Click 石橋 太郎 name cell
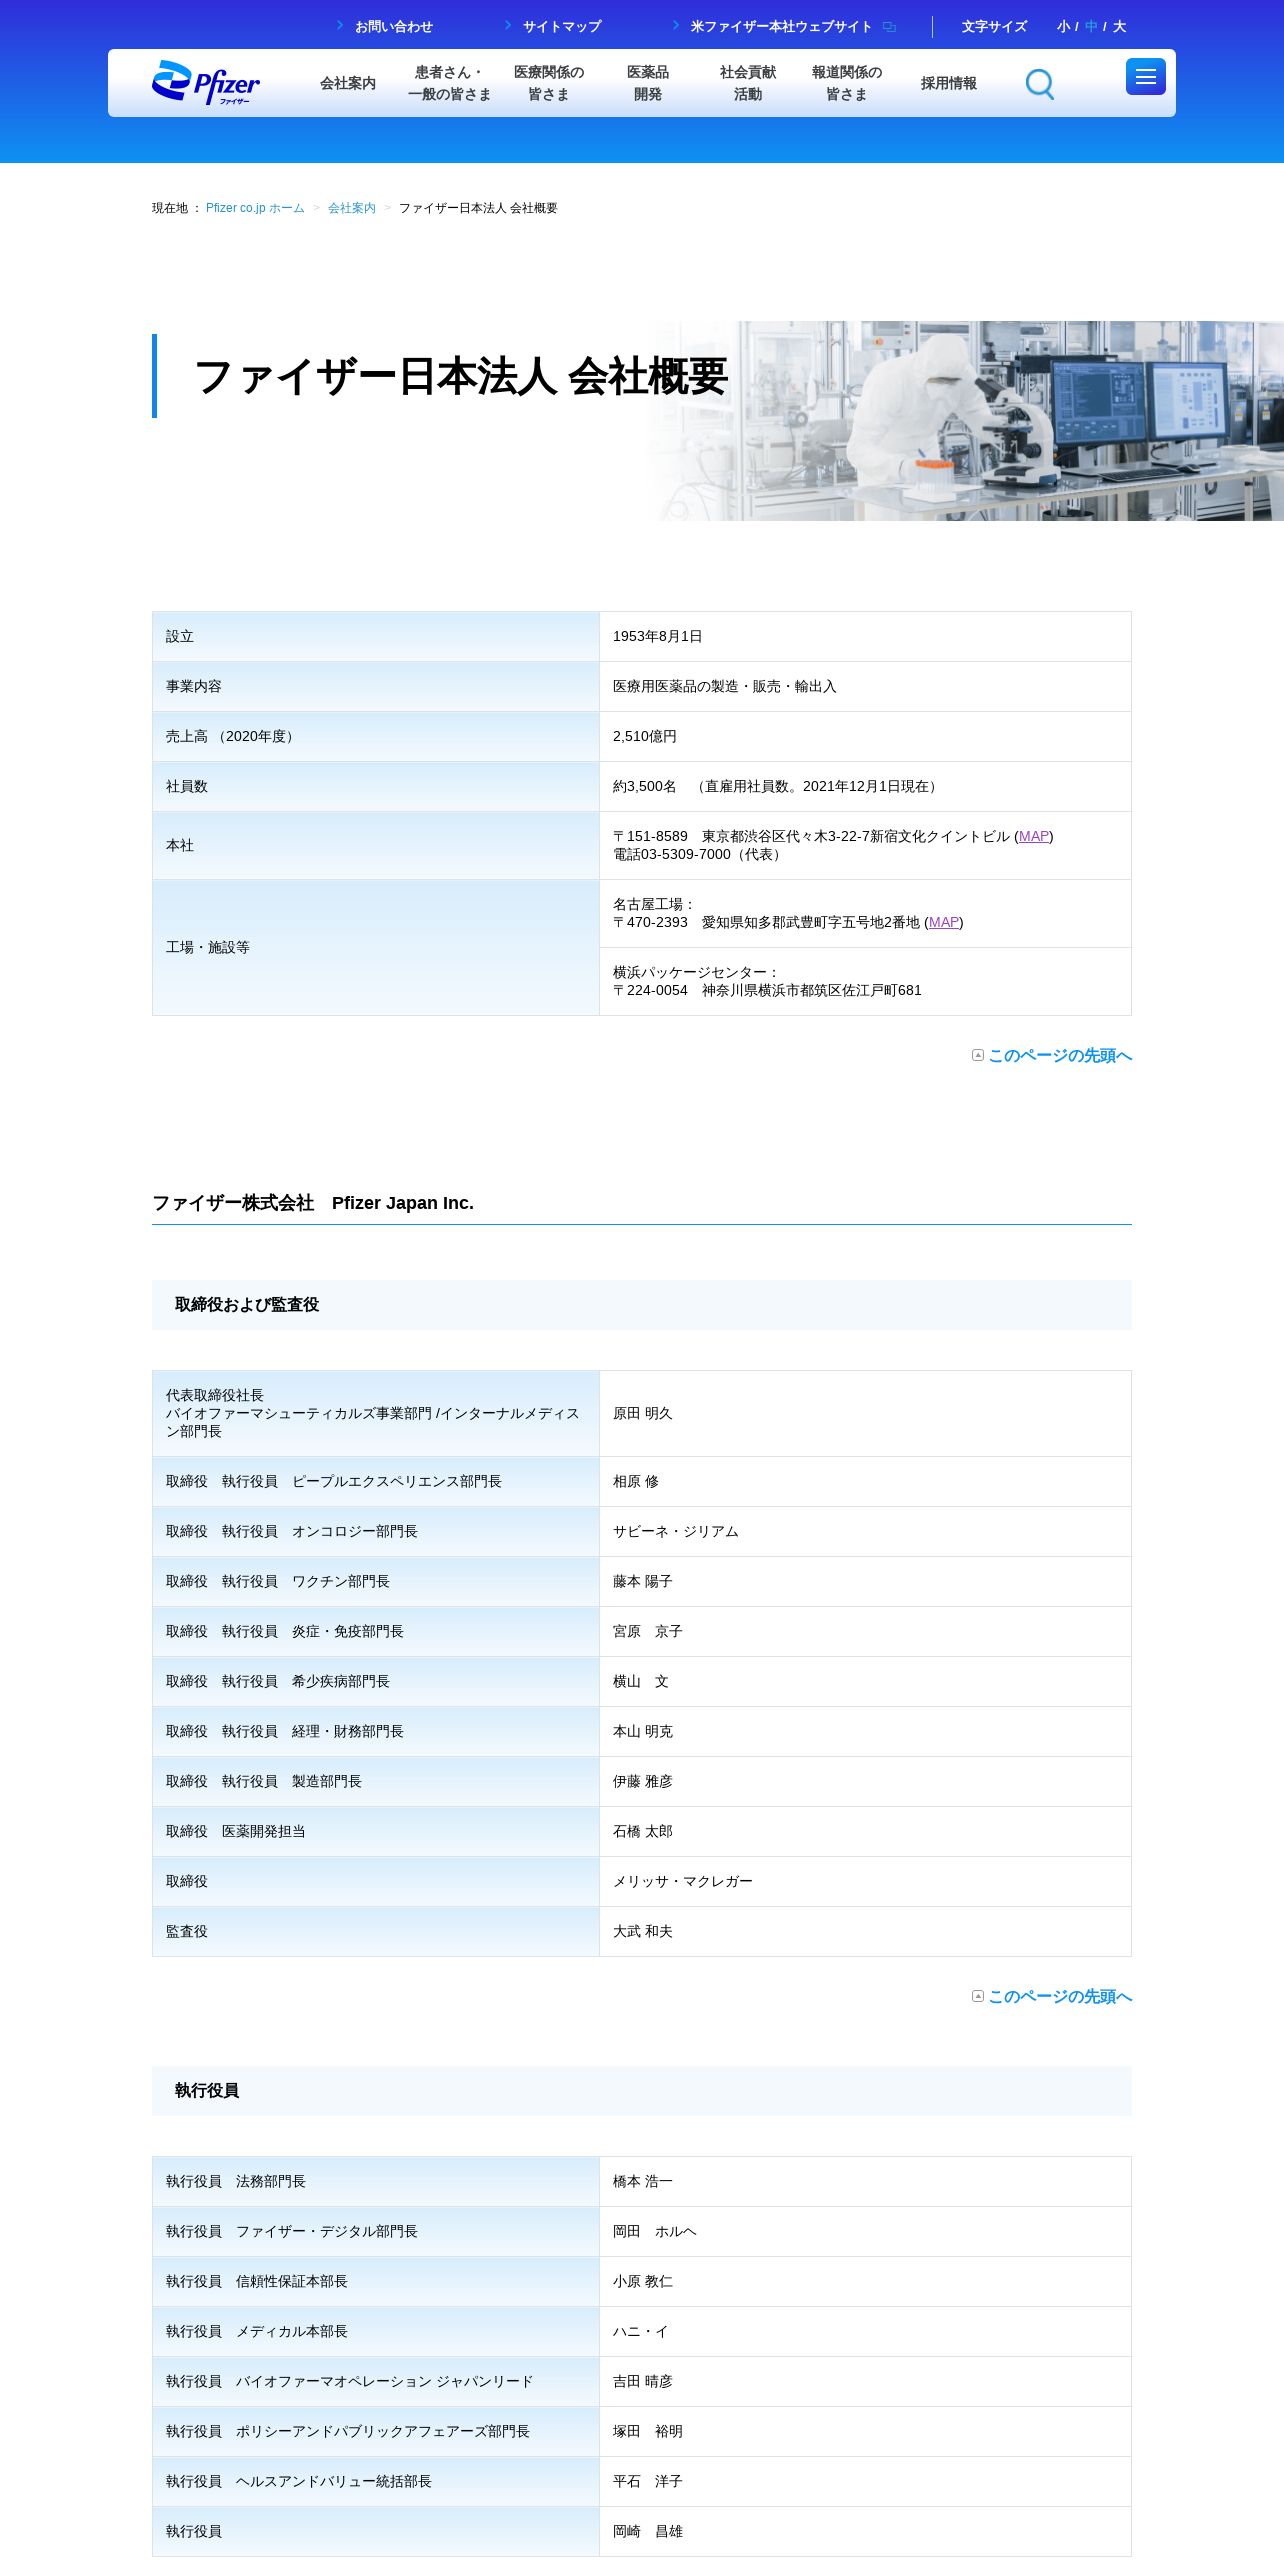The height and width of the screenshot is (2568, 1284). coord(865,1831)
